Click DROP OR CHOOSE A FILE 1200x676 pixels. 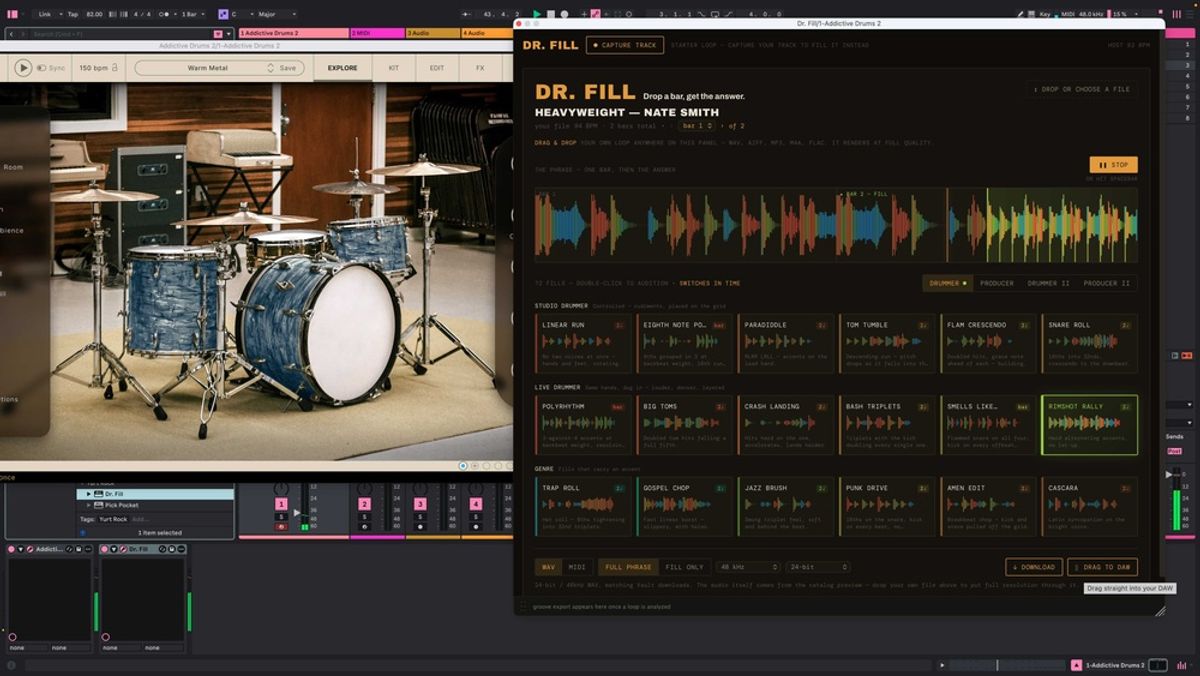click(x=1083, y=89)
